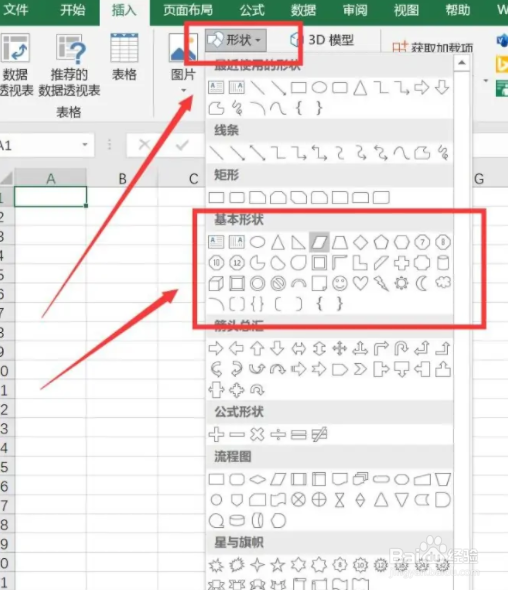Image resolution: width=508 pixels, height=590 pixels.
Task: Choose the frame basic shape
Action: tap(319, 263)
